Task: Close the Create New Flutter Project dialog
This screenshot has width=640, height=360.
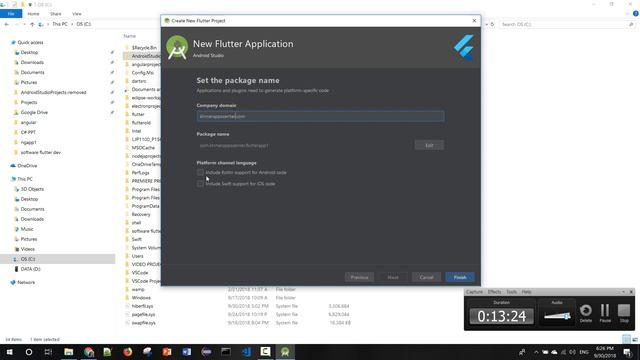Action: 474,20
